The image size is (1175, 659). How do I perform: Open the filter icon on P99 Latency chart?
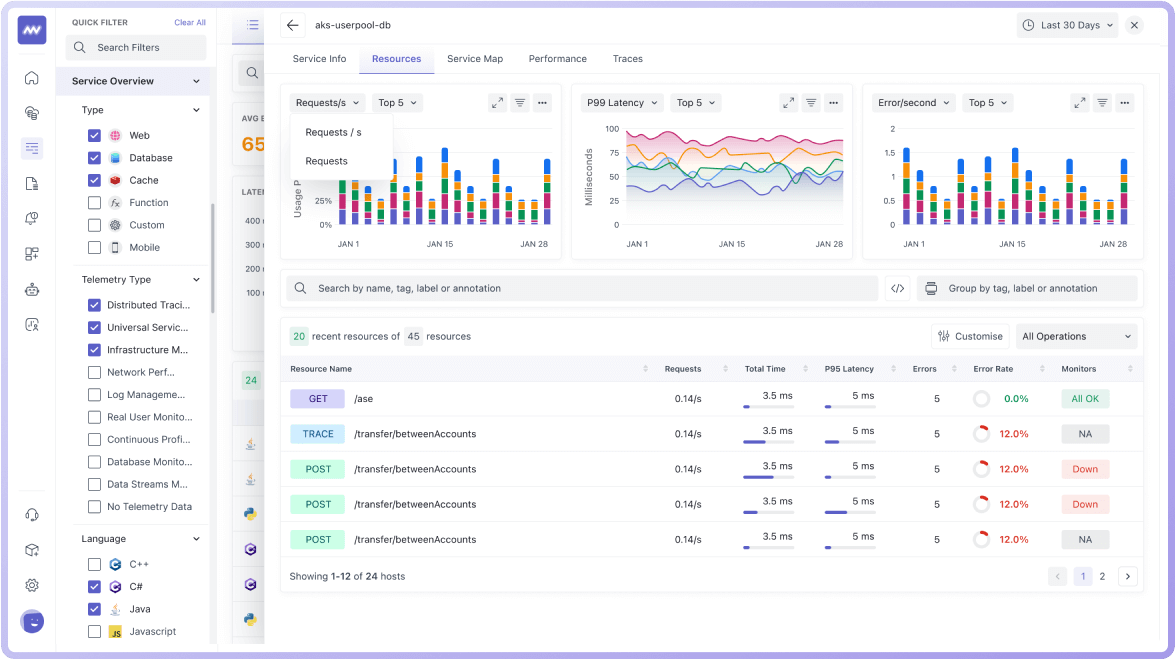point(810,102)
